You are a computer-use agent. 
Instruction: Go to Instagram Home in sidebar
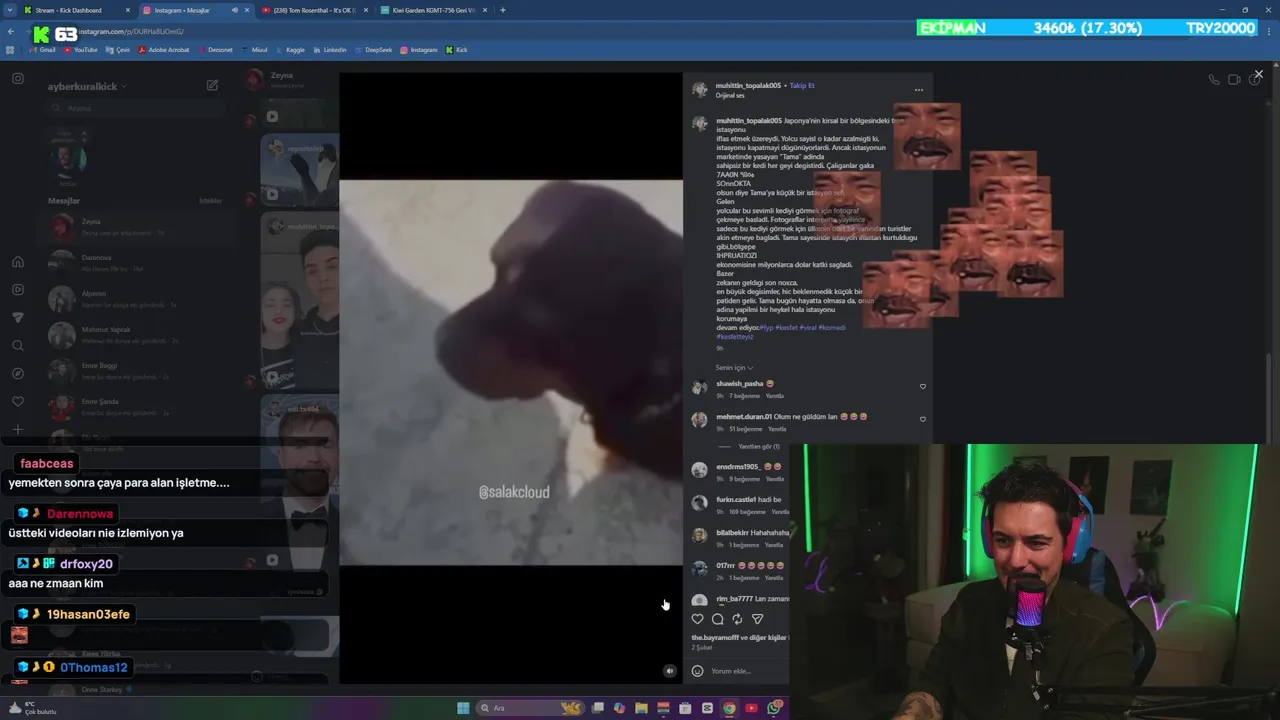tap(17, 262)
